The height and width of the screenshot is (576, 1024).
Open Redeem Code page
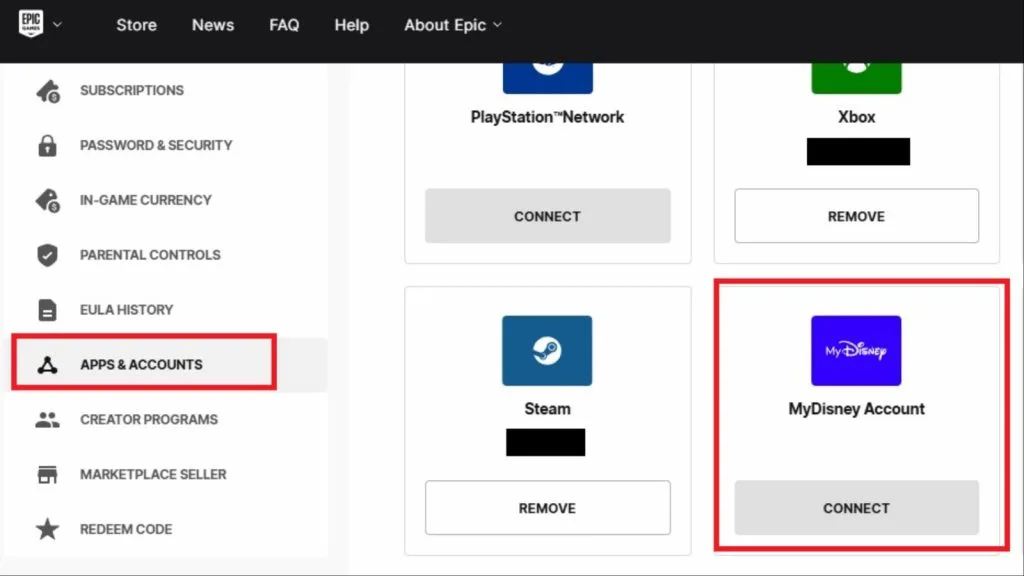pos(126,529)
